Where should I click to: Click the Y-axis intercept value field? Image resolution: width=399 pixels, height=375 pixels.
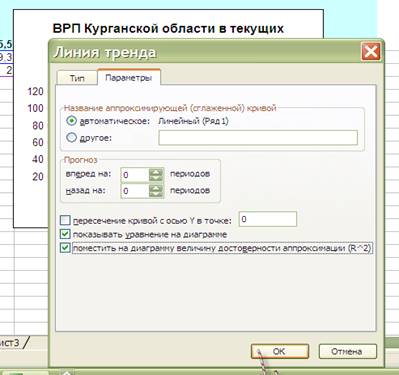(x=268, y=219)
